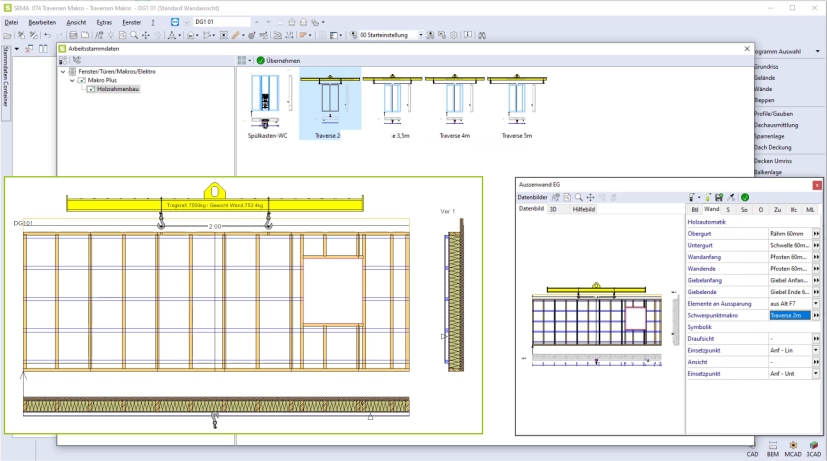Collapse the Fenster/Türen/Makros/Elektro tree node
The width and height of the screenshot is (827, 461).
pos(62,72)
